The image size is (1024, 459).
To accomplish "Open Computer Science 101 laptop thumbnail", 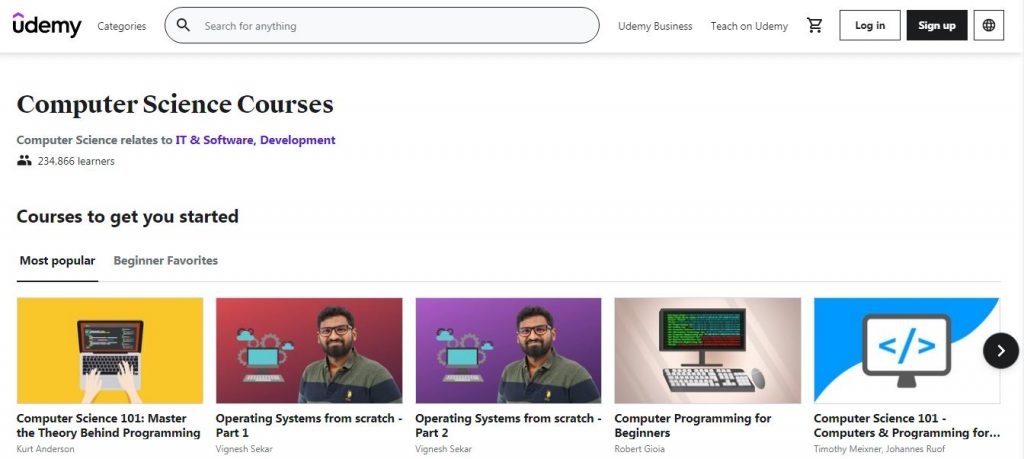I will point(110,350).
